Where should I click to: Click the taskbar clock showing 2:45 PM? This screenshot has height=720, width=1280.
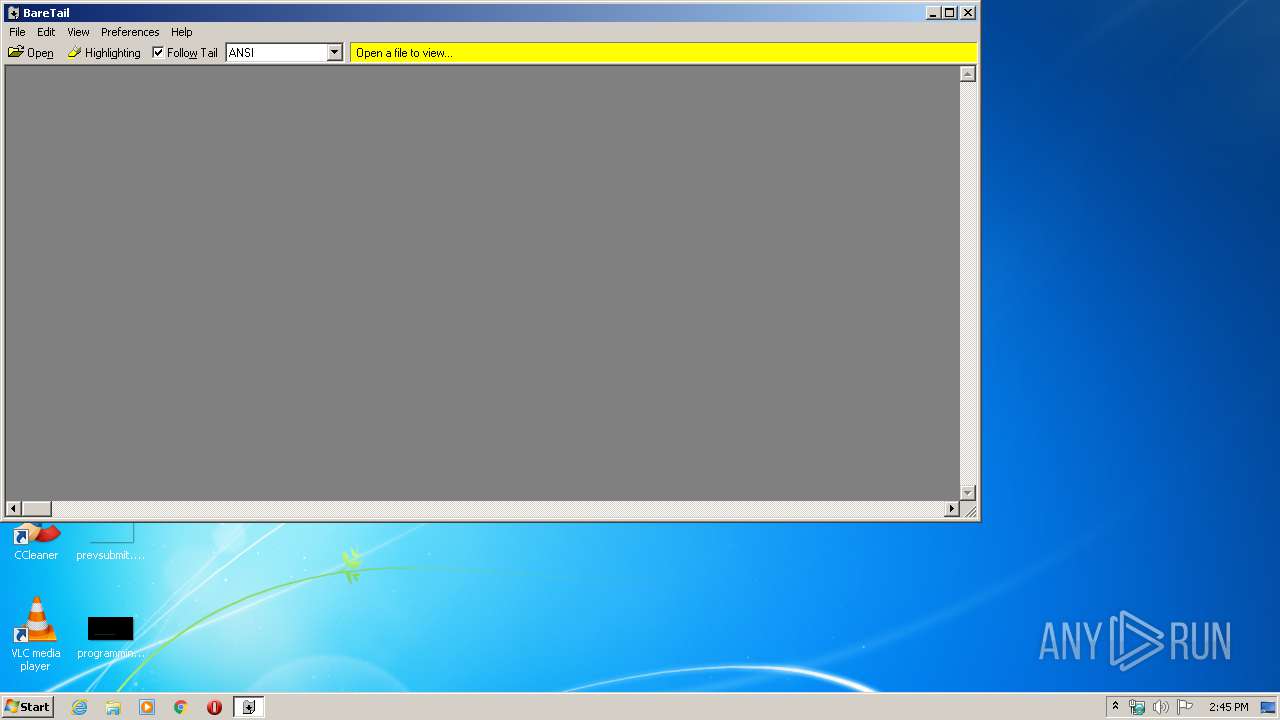[1228, 707]
